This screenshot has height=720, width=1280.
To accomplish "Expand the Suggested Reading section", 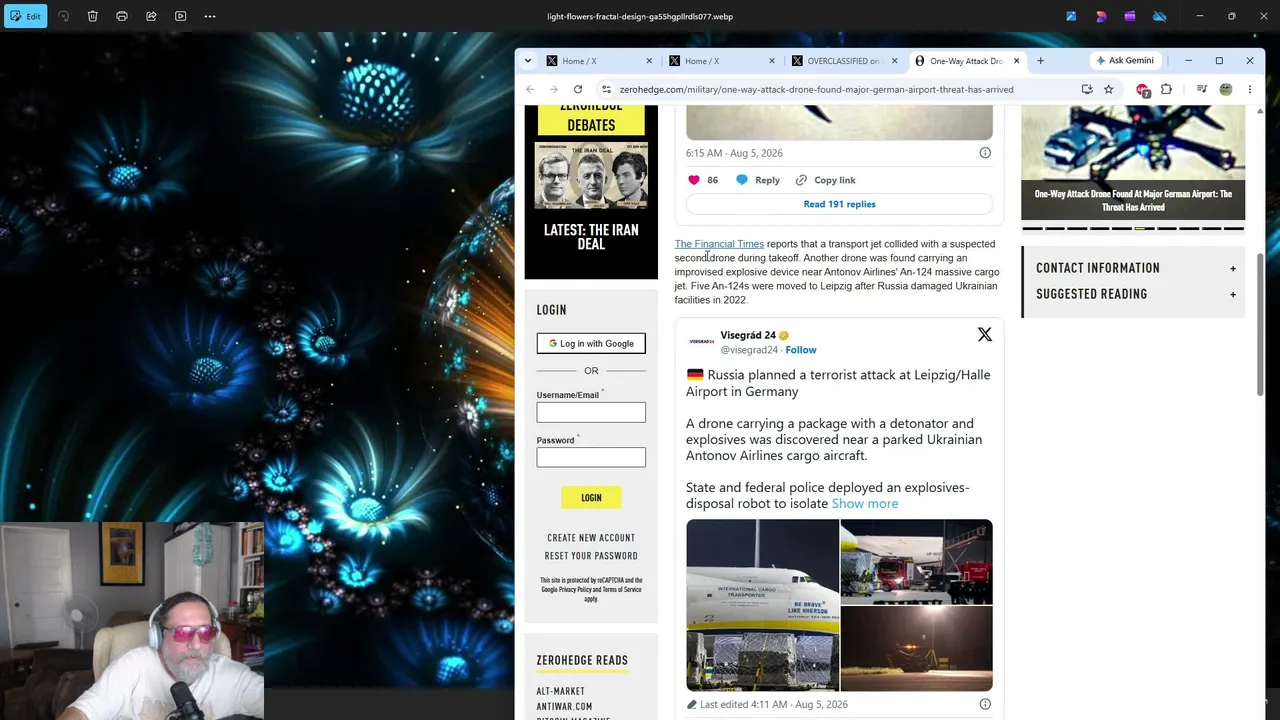I will 1136,294.
